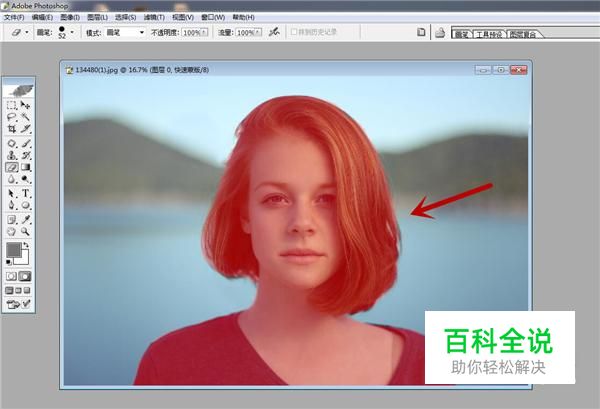Select the Crop tool
The image size is (600, 409).
click(11, 129)
